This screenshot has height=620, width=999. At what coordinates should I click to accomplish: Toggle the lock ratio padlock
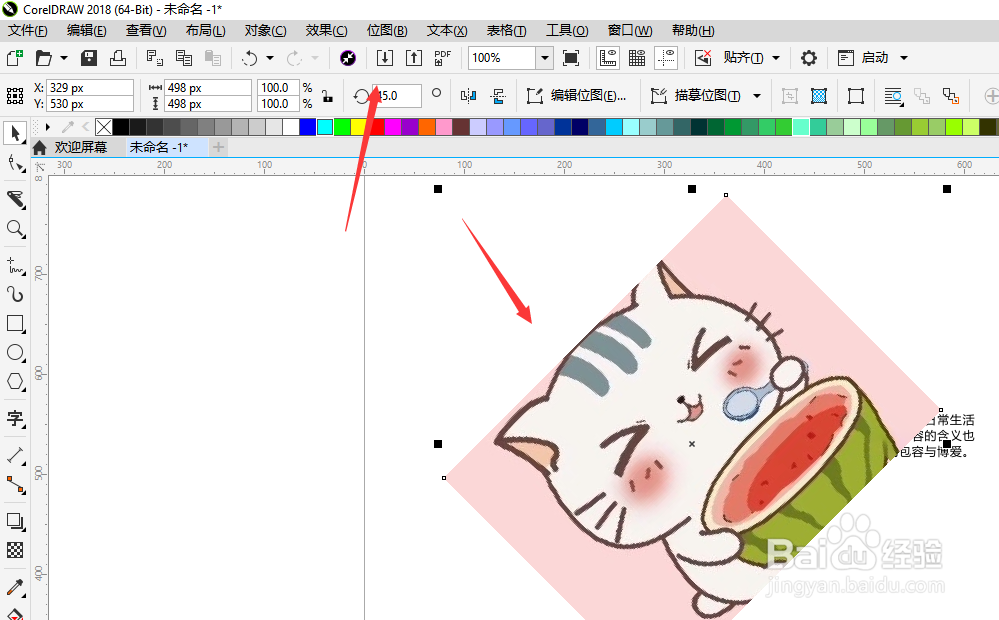[327, 96]
